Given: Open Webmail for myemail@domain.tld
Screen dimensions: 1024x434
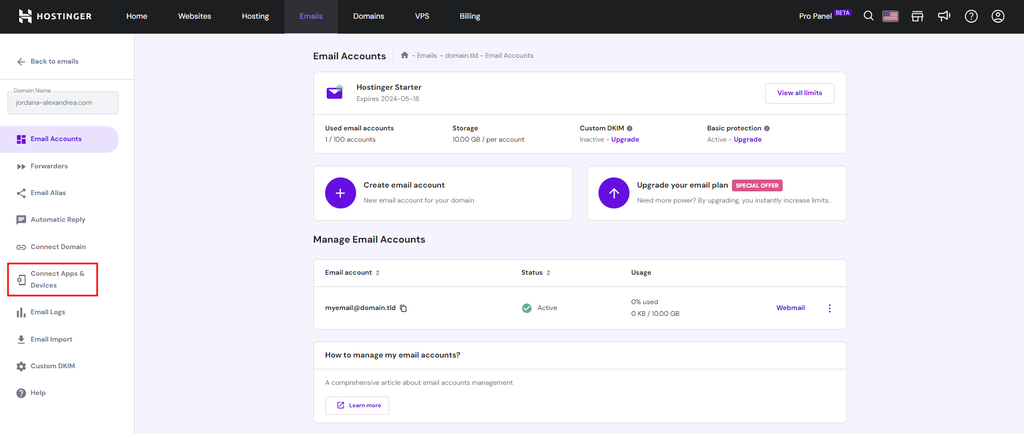Looking at the screenshot, I should click(790, 308).
